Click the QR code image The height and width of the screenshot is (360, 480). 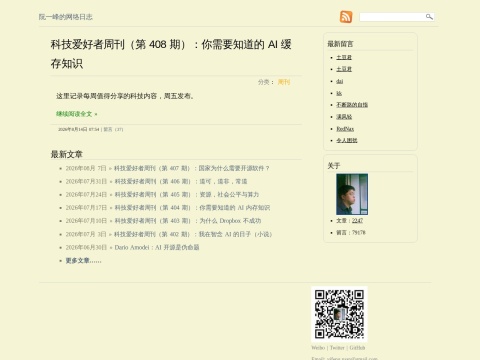click(x=339, y=314)
